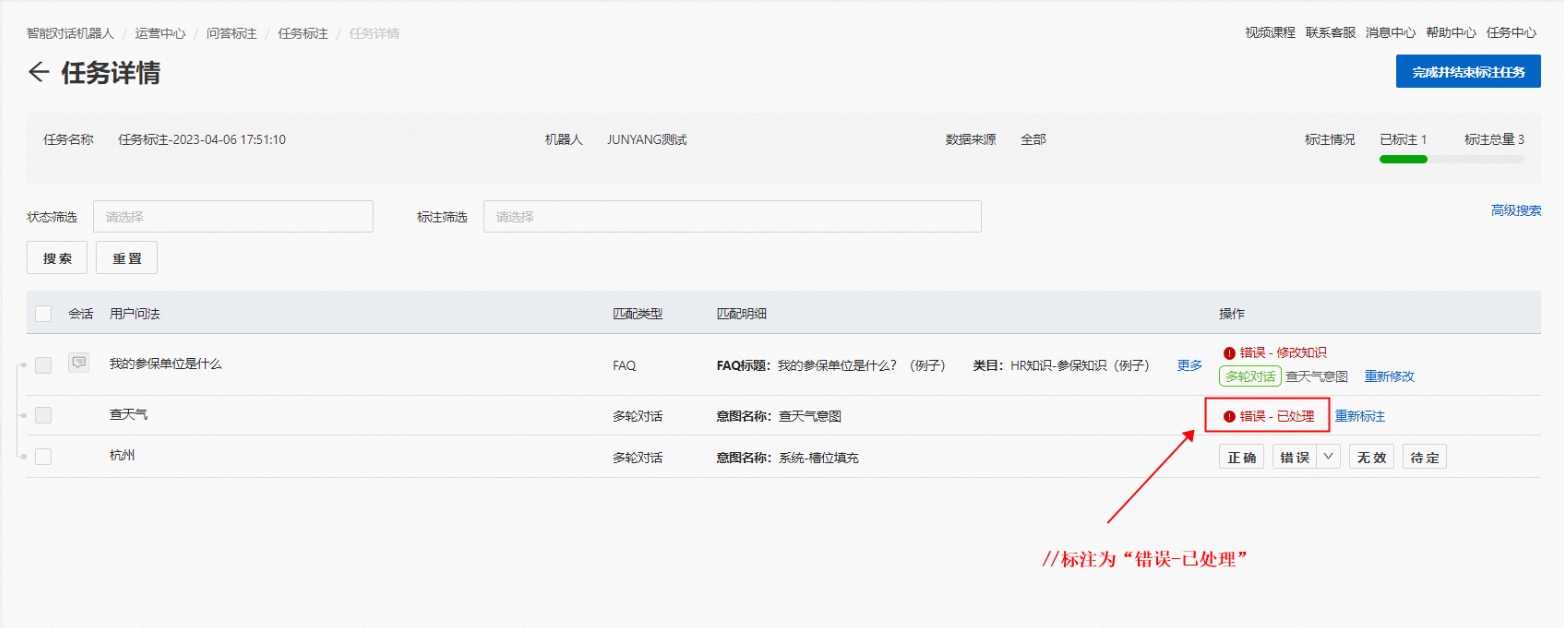Open the 会话 chat icon for 我的参保单位是什么
The image size is (1564, 628).
click(78, 363)
